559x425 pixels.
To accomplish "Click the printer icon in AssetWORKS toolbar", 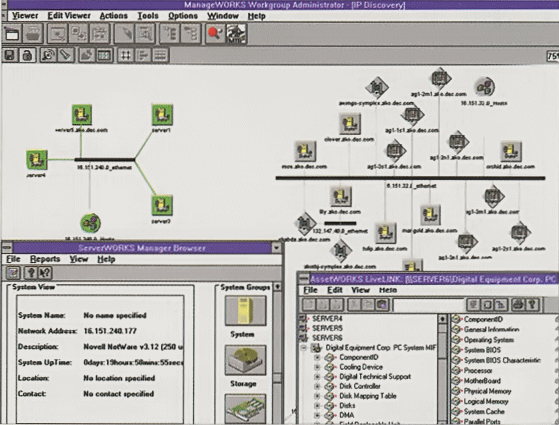I will pyautogui.click(x=518, y=305).
